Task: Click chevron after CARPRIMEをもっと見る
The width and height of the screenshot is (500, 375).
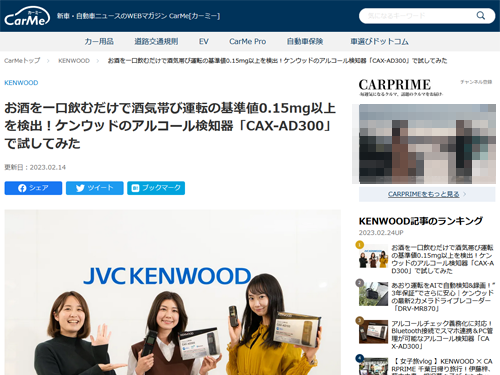Action: [465, 194]
